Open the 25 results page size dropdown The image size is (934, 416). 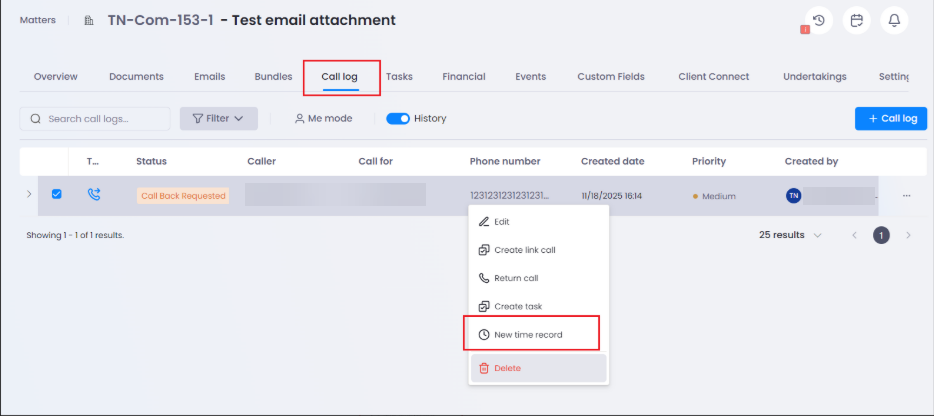tap(791, 235)
